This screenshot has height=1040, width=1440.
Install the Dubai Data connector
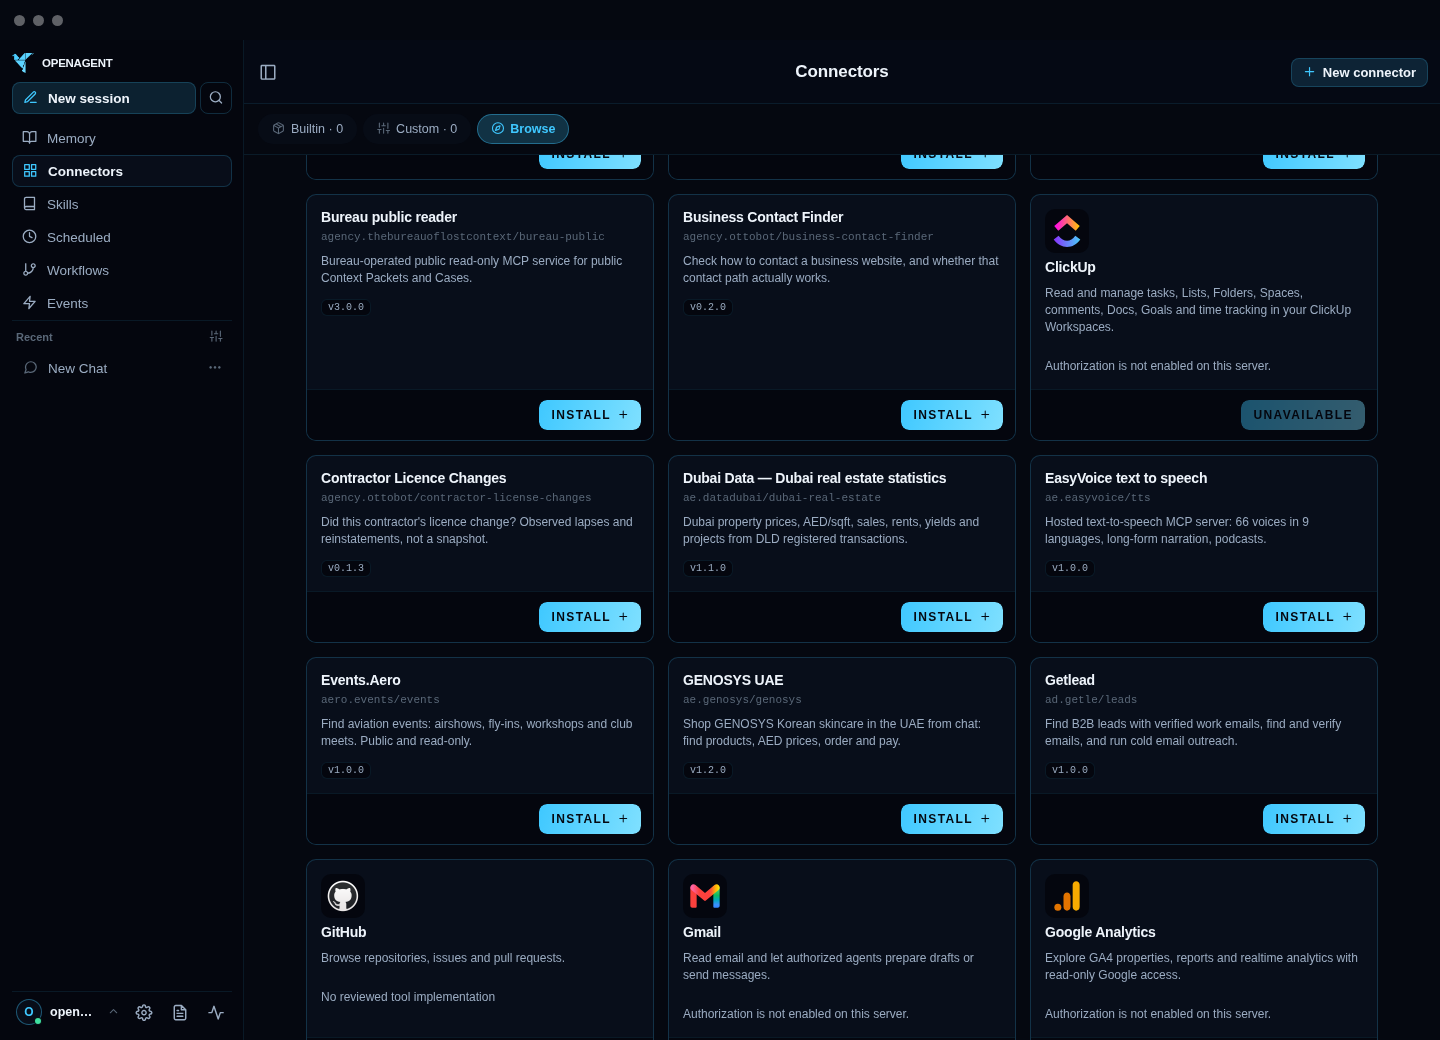(x=952, y=617)
